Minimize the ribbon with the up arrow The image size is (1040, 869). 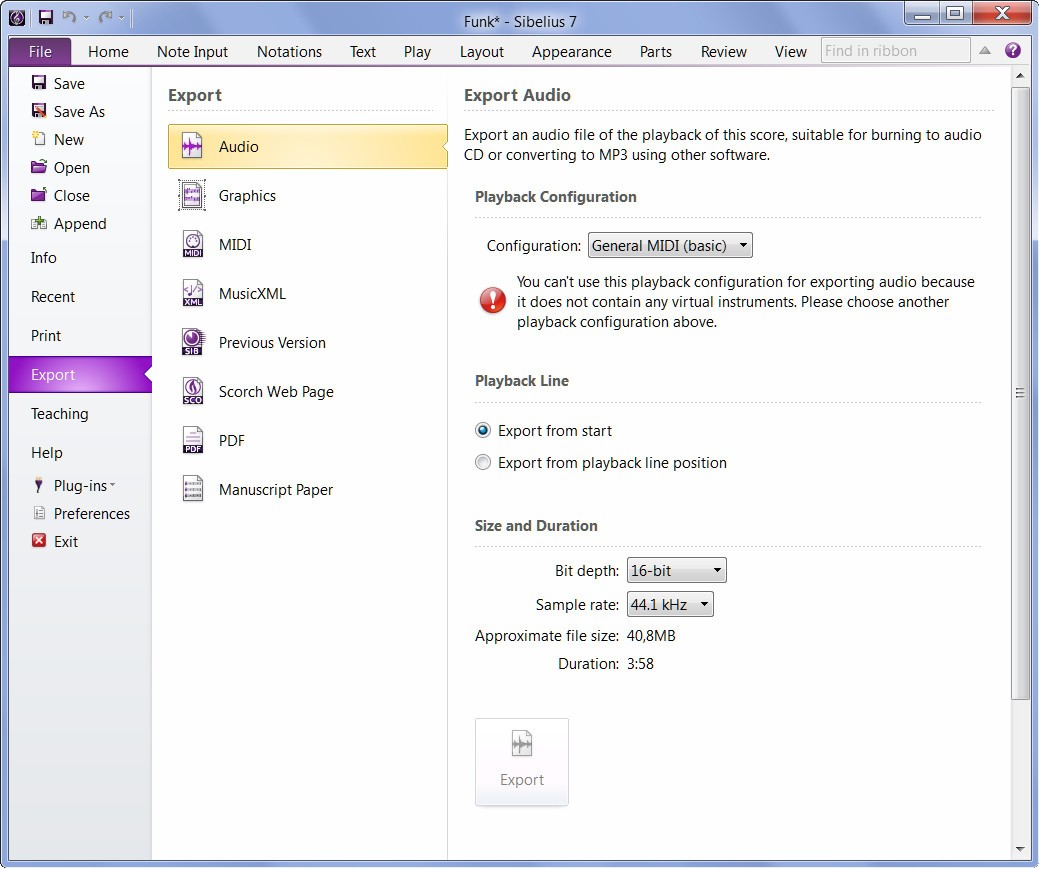(x=985, y=50)
